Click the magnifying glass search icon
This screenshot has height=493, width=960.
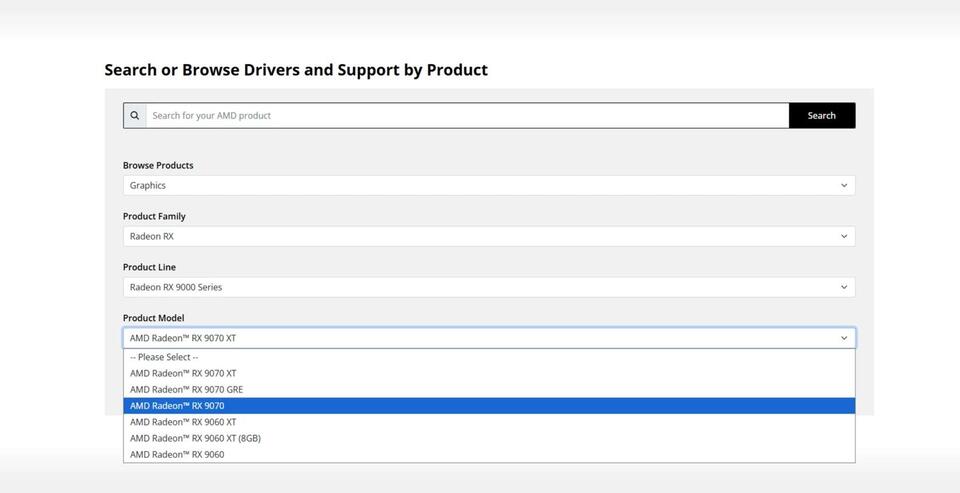[x=135, y=115]
